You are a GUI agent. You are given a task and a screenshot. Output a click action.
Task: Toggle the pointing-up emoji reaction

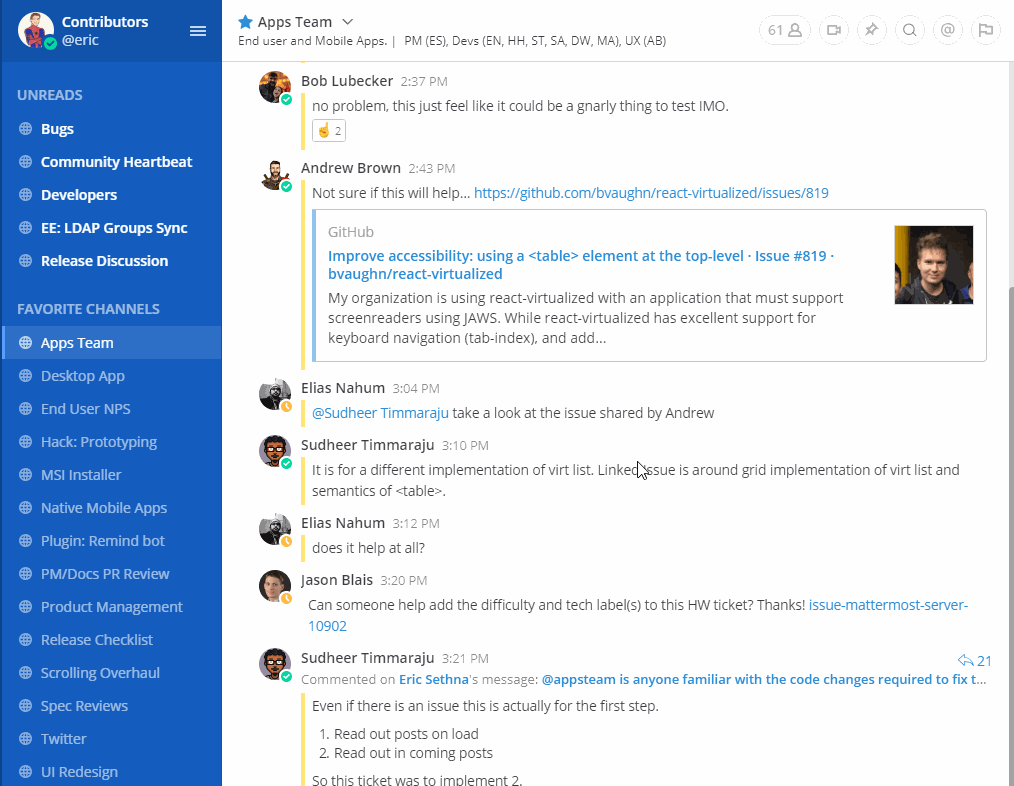329,131
